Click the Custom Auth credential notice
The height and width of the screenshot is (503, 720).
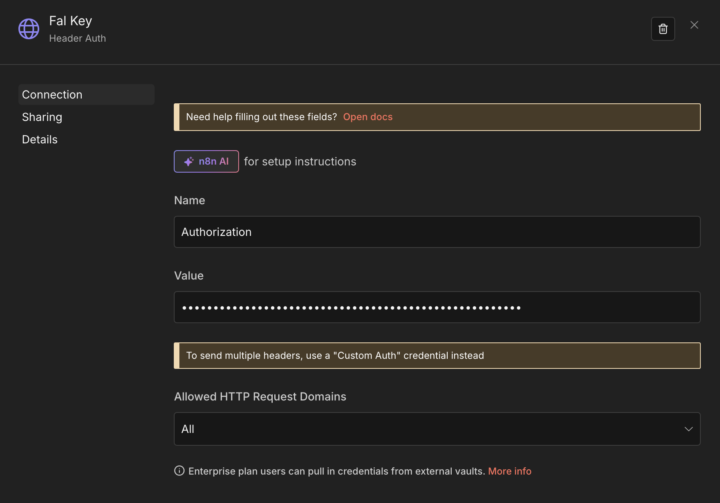[x=437, y=356]
